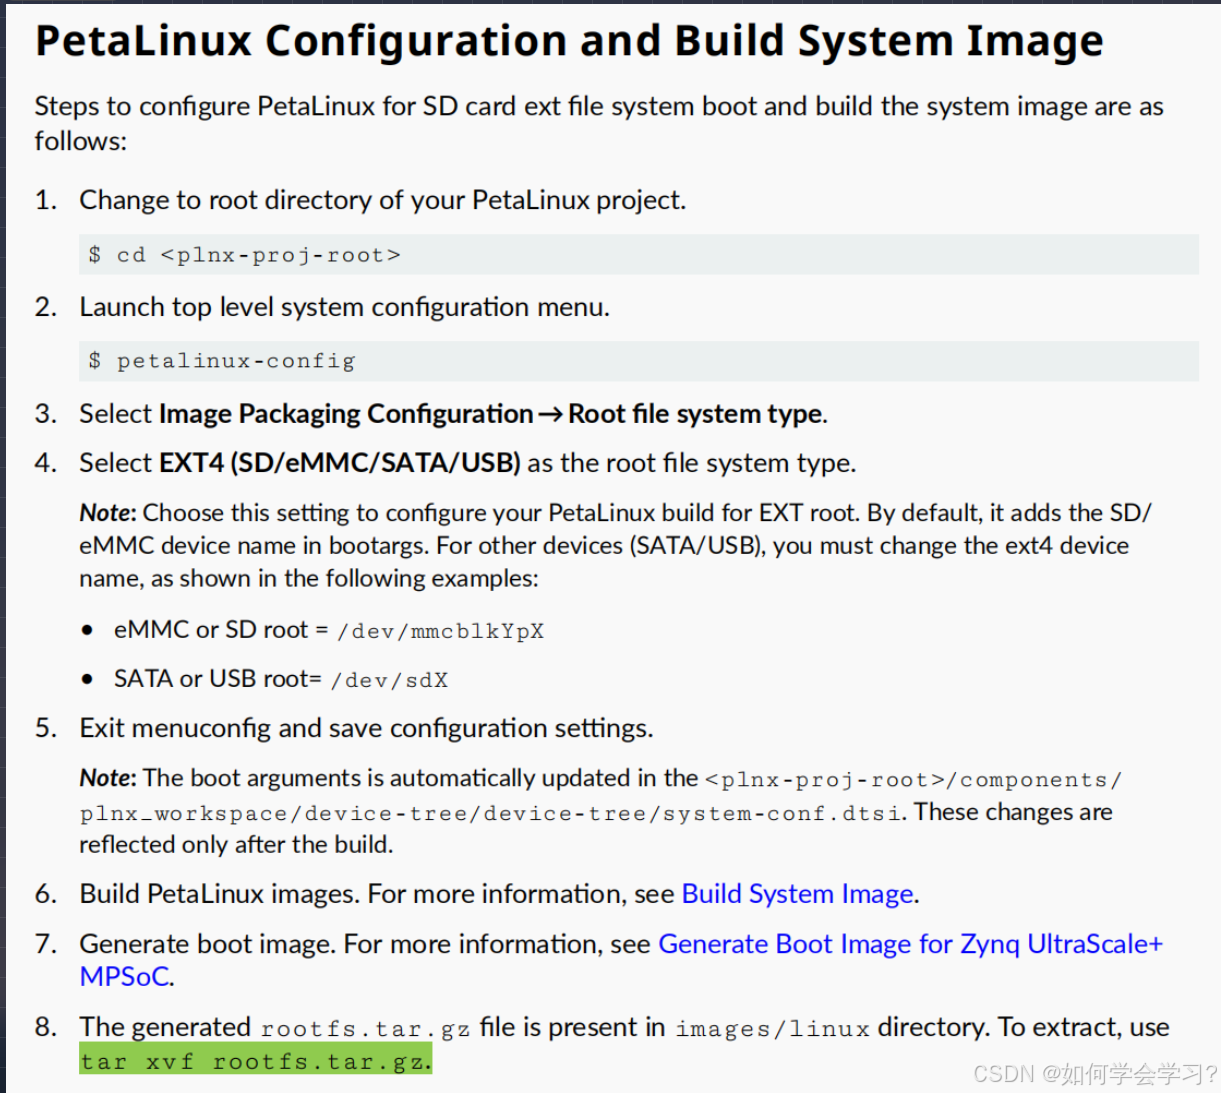
Task: Click the page heading PetaLinux Configuration and Build System Image
Action: [x=569, y=41]
